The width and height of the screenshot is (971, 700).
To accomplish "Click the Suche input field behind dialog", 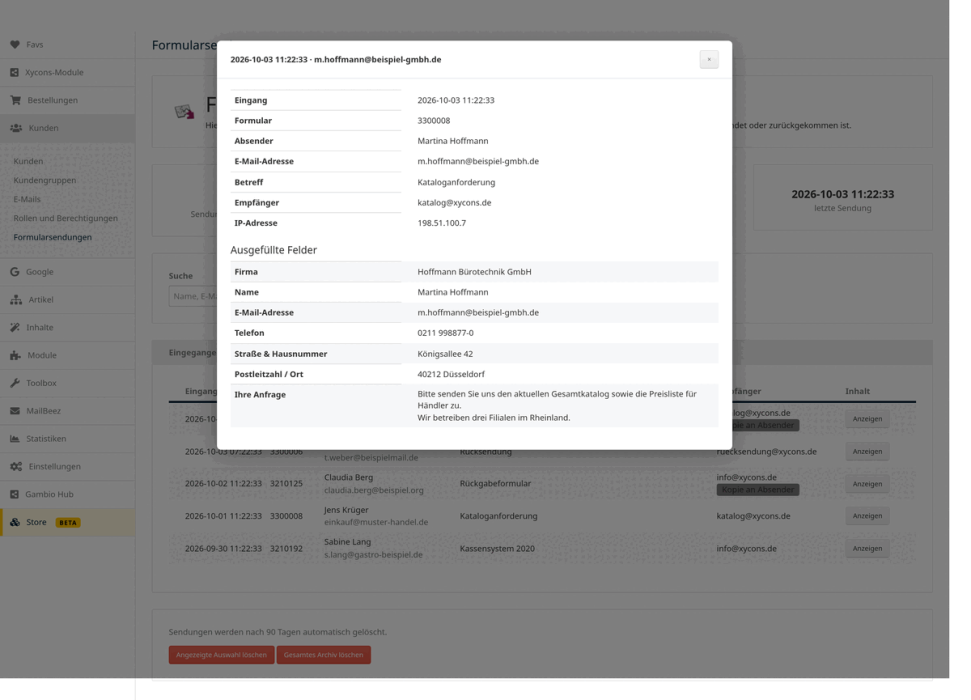I will pos(193,296).
